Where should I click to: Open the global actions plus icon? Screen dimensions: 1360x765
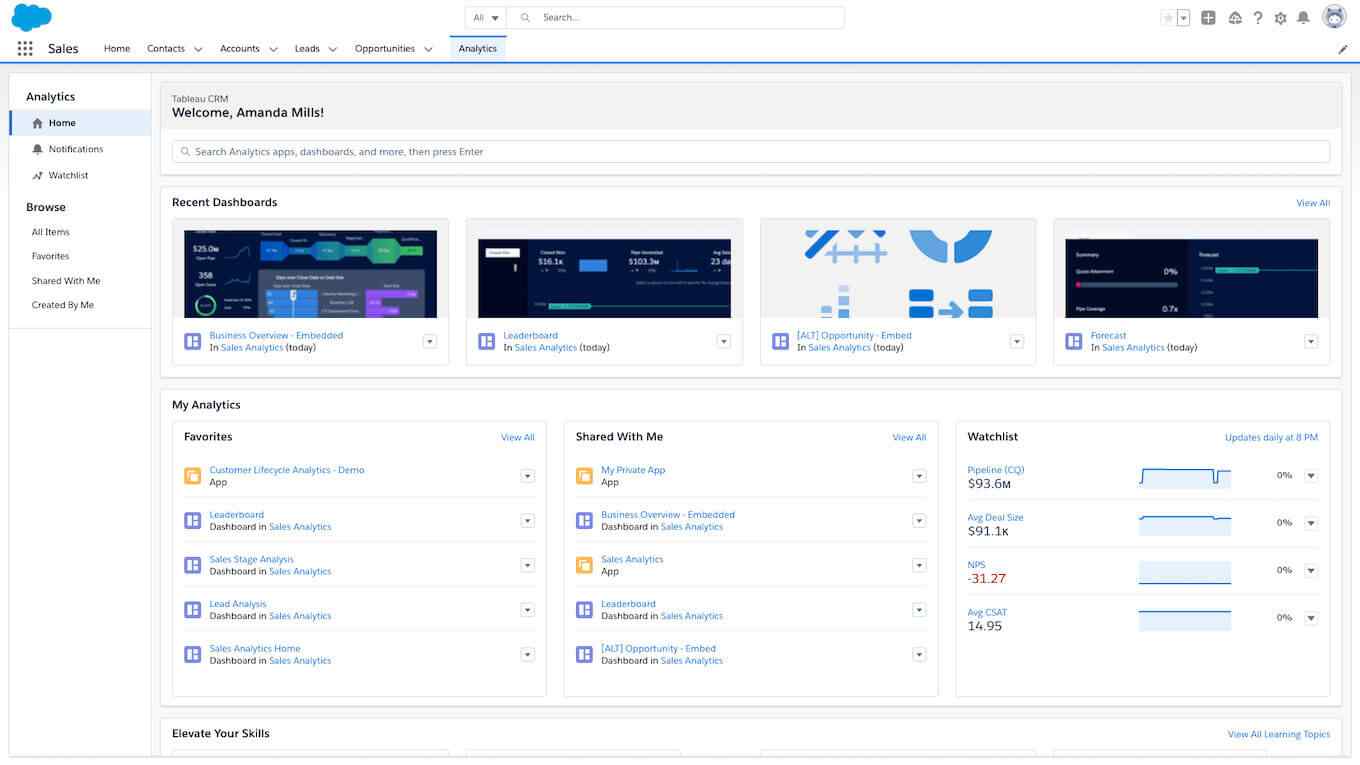tap(1208, 18)
